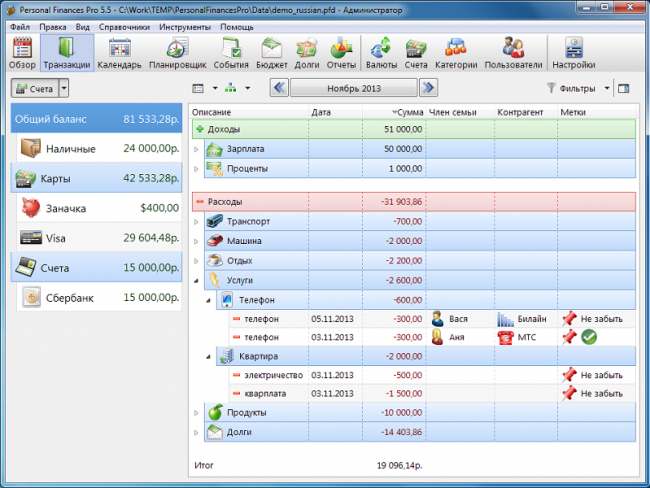
Task: Click the Пользователи (Users) toolbar icon
Action: pyautogui.click(x=514, y=52)
